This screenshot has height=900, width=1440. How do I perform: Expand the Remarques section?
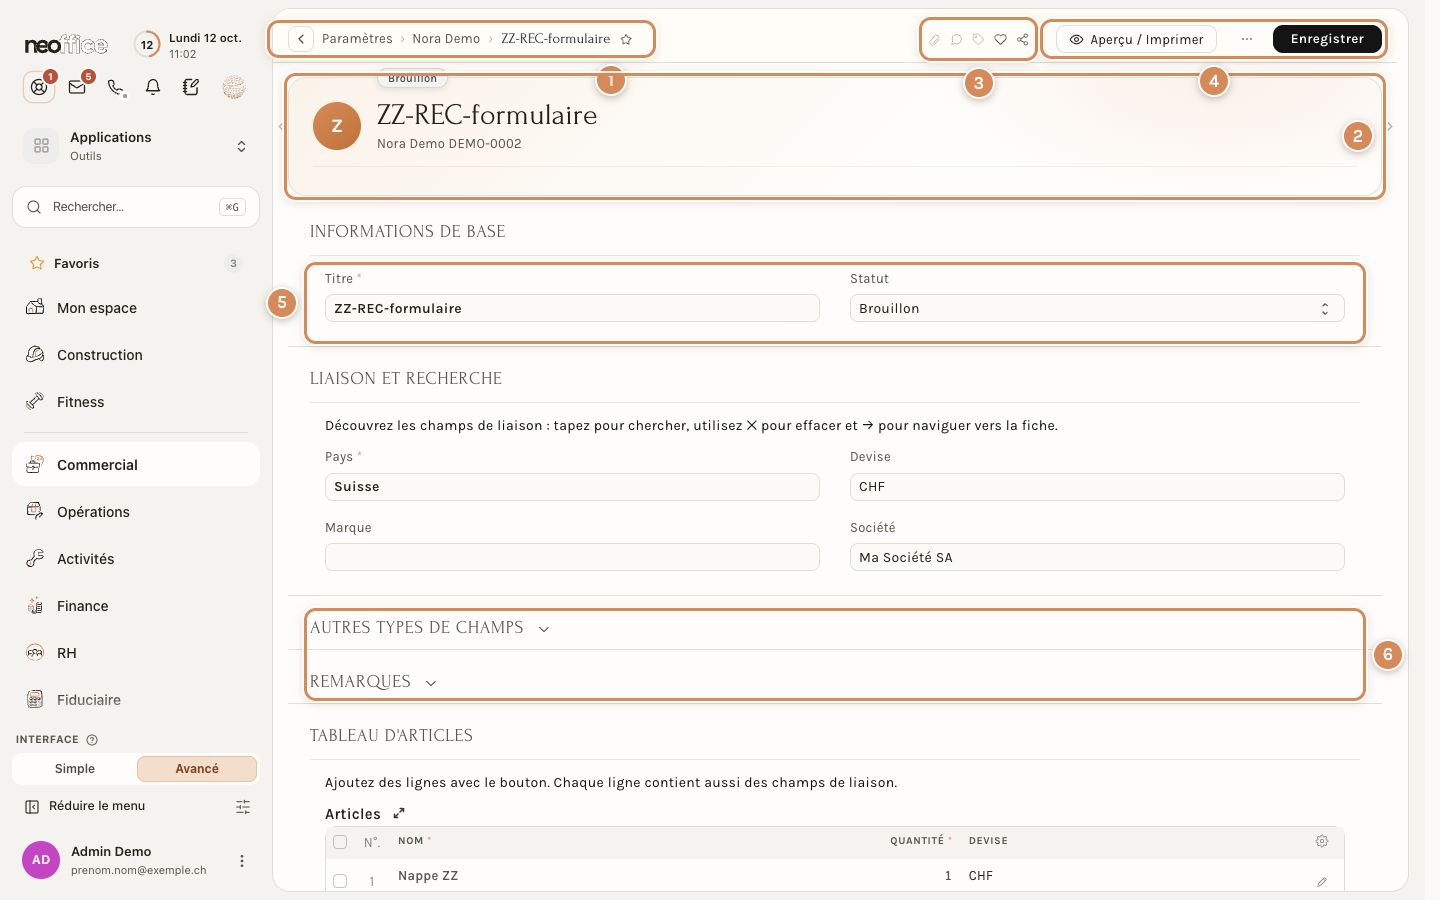[374, 682]
